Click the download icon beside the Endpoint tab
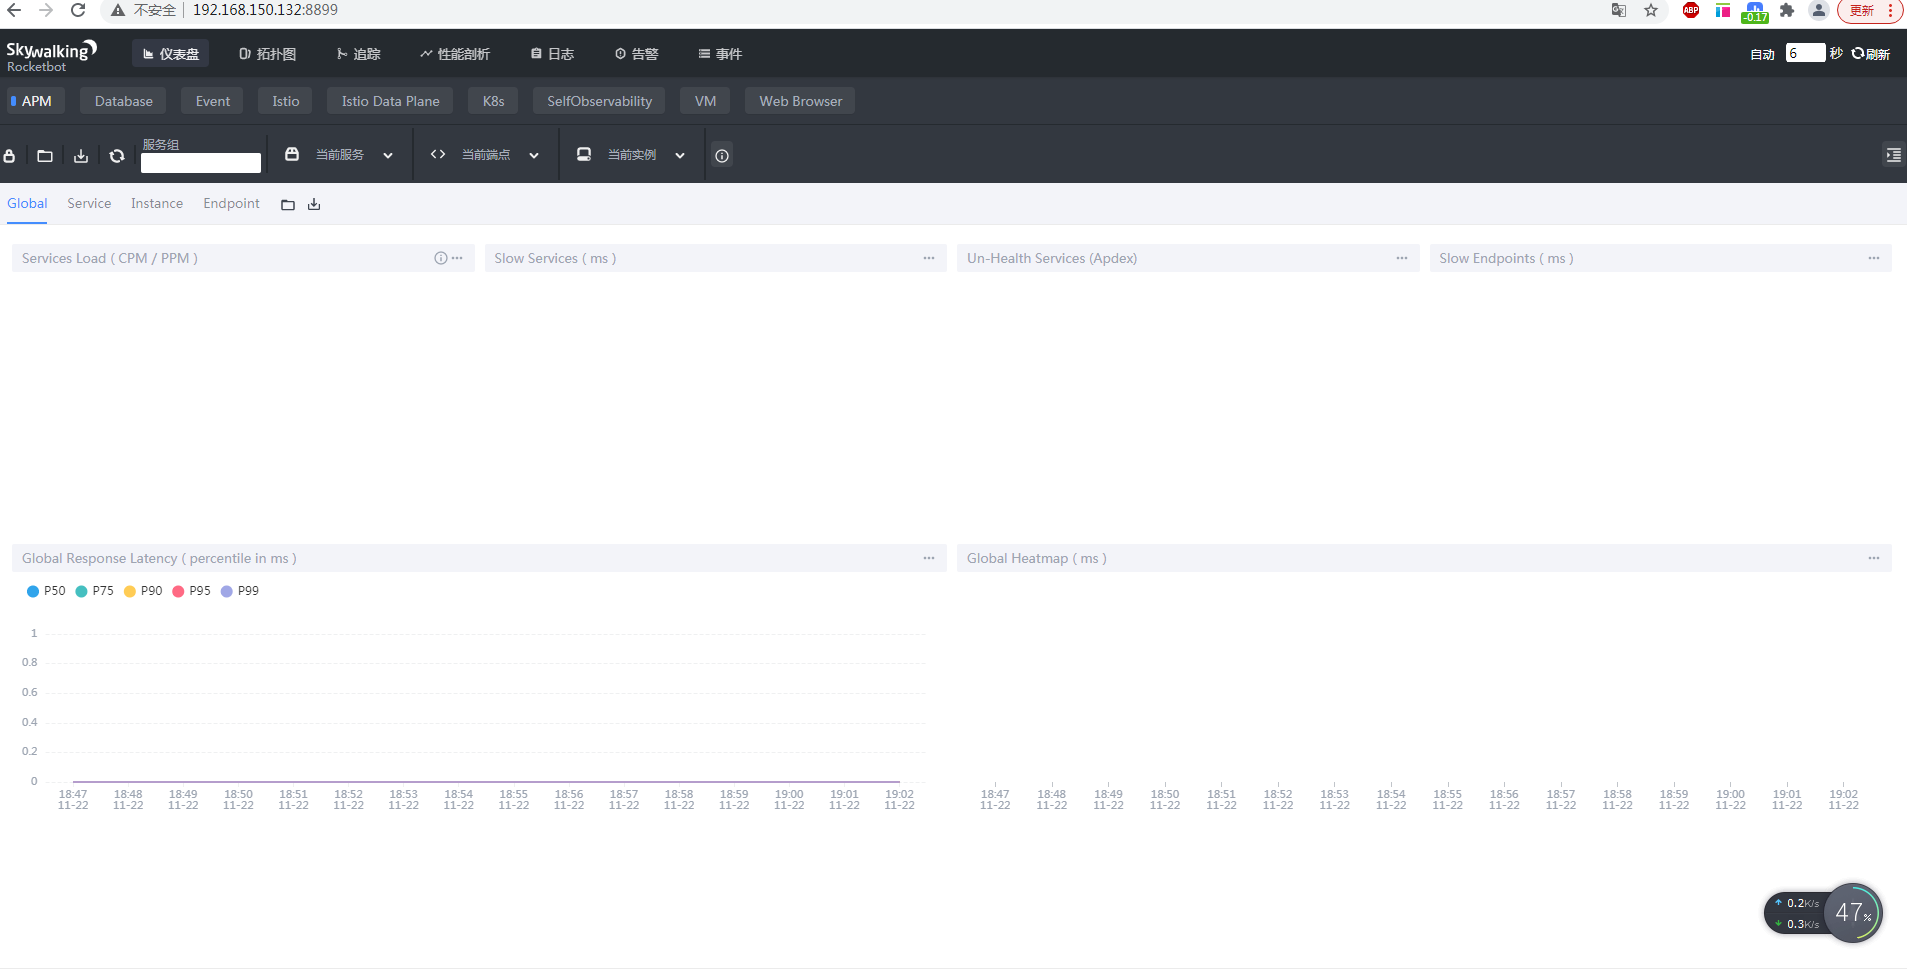This screenshot has width=1907, height=972. click(313, 204)
